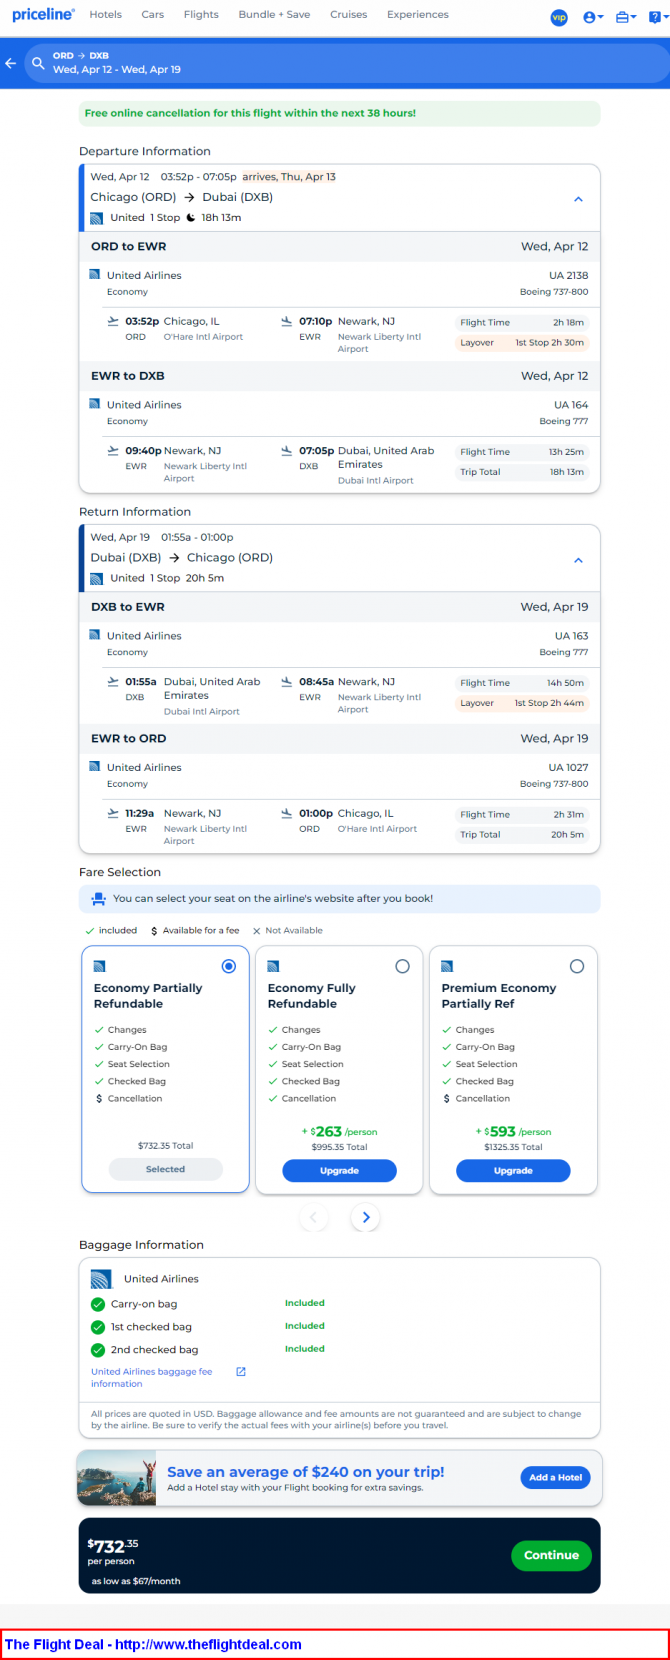The image size is (670, 1660).
Task: Click United logo in EWR to DXB segment
Action: click(95, 404)
